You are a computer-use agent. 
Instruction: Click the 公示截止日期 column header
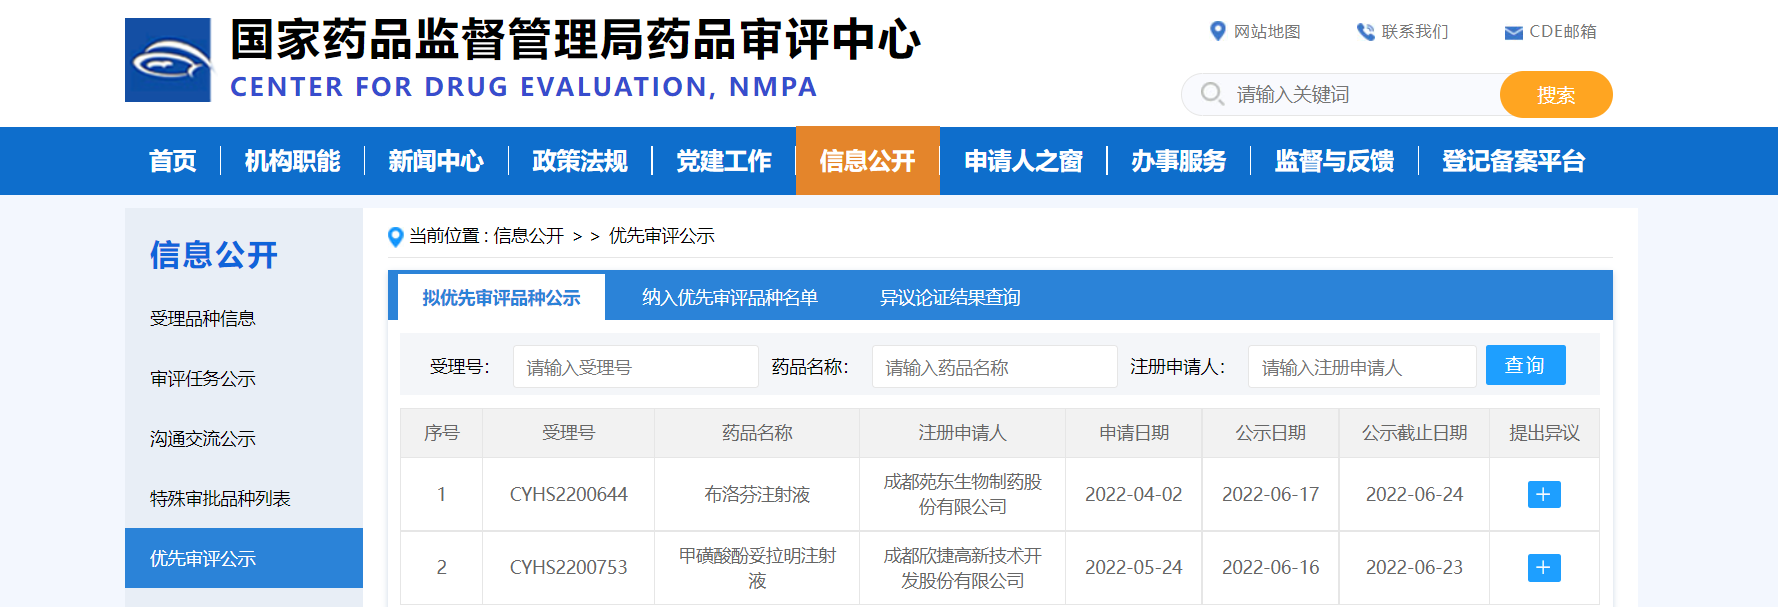point(1414,433)
